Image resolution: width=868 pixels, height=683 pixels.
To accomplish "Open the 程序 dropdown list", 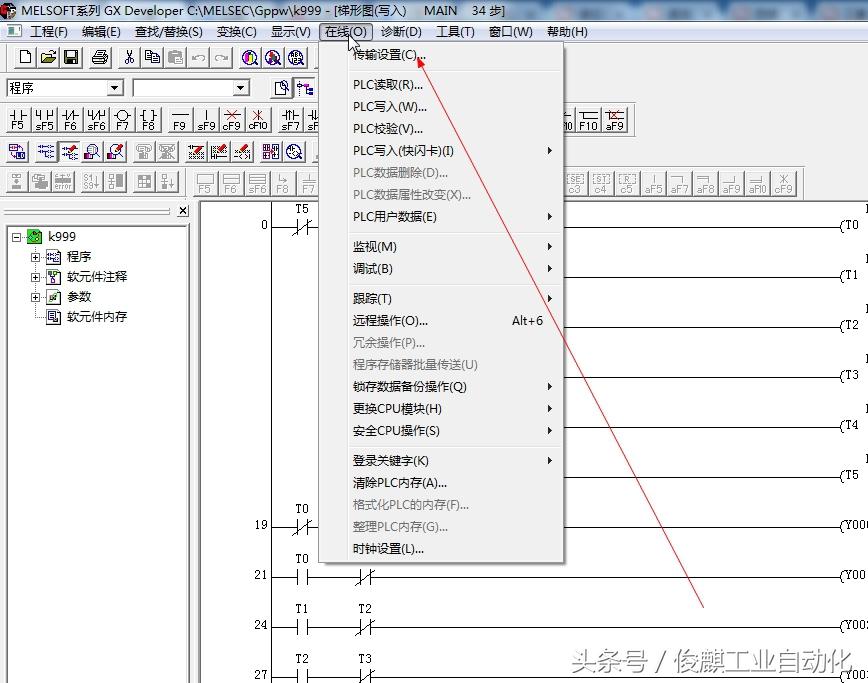I will coord(114,88).
